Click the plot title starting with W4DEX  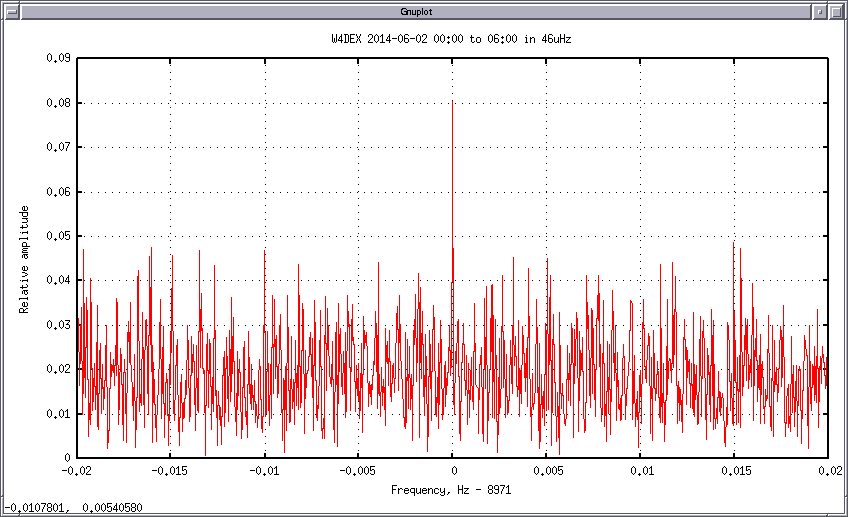click(452, 38)
